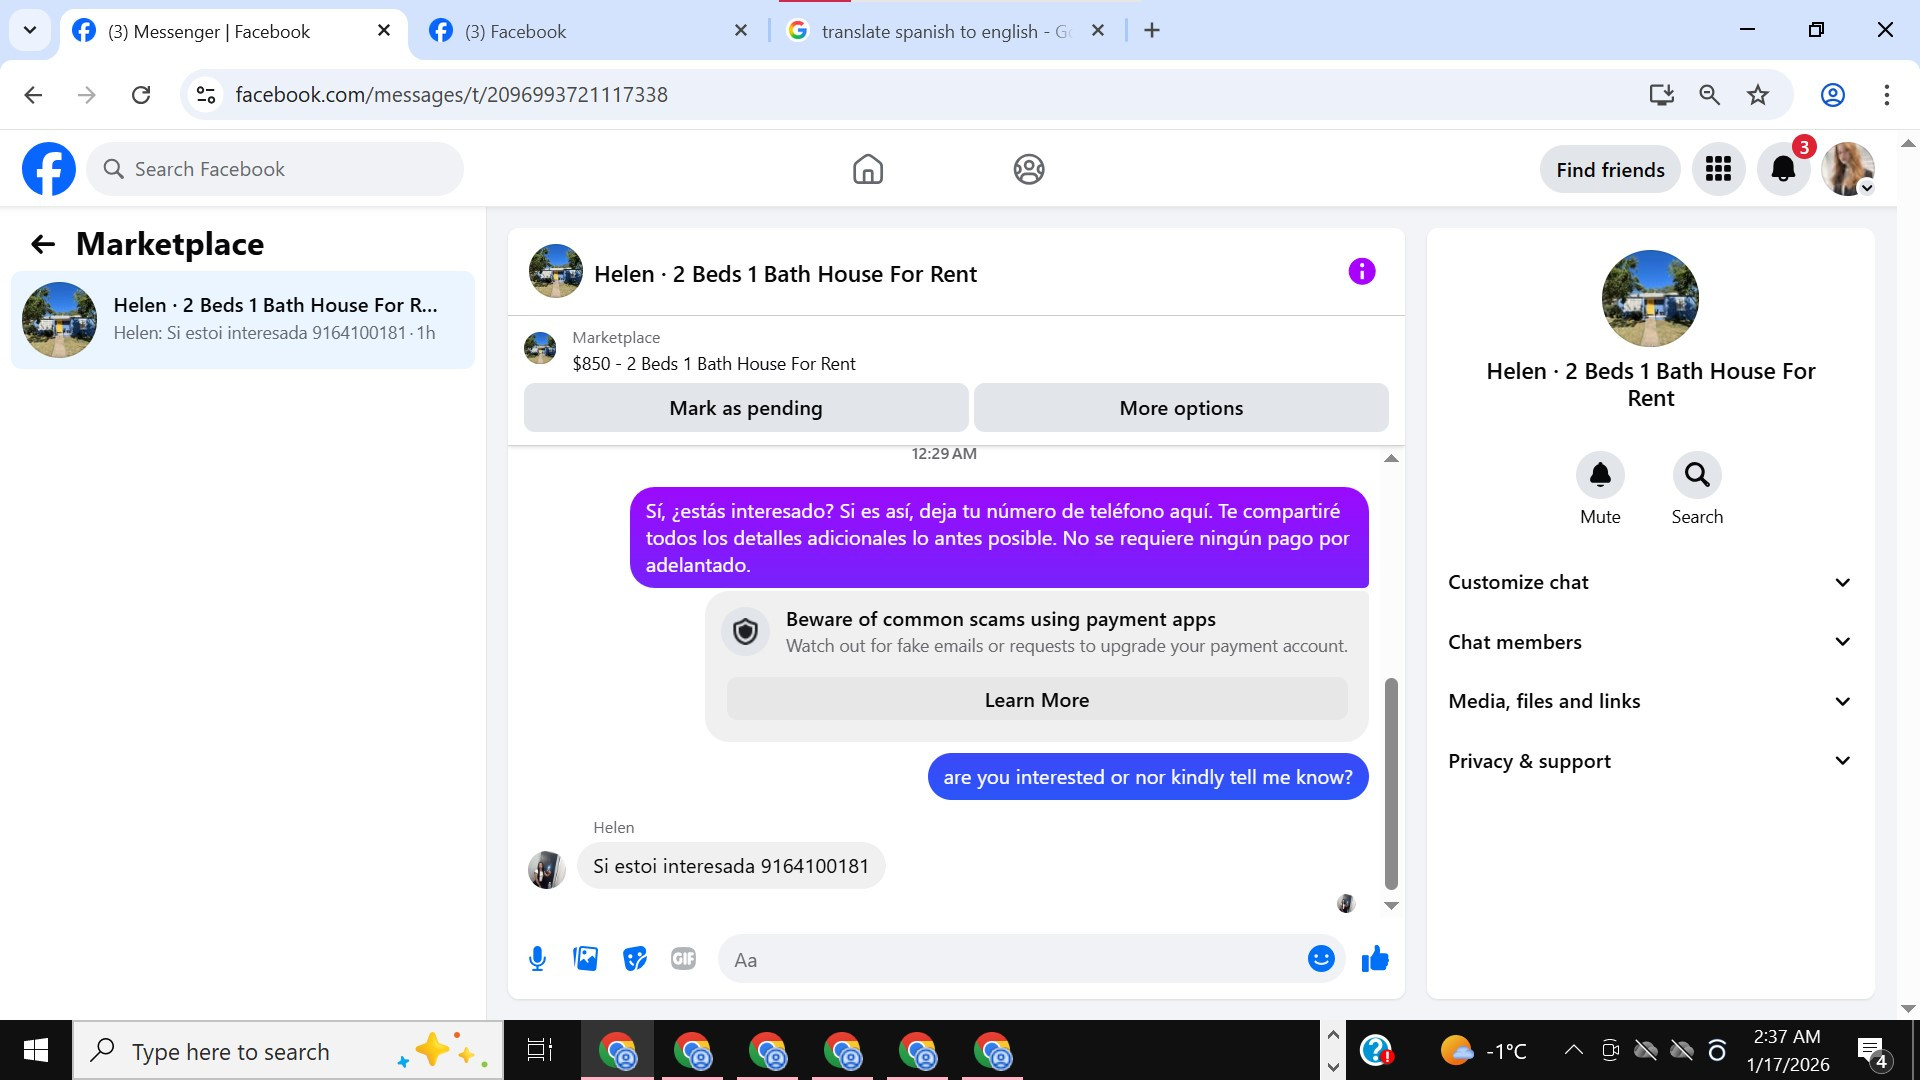Open the GIF picker
The image size is (1920, 1080).
(683, 959)
